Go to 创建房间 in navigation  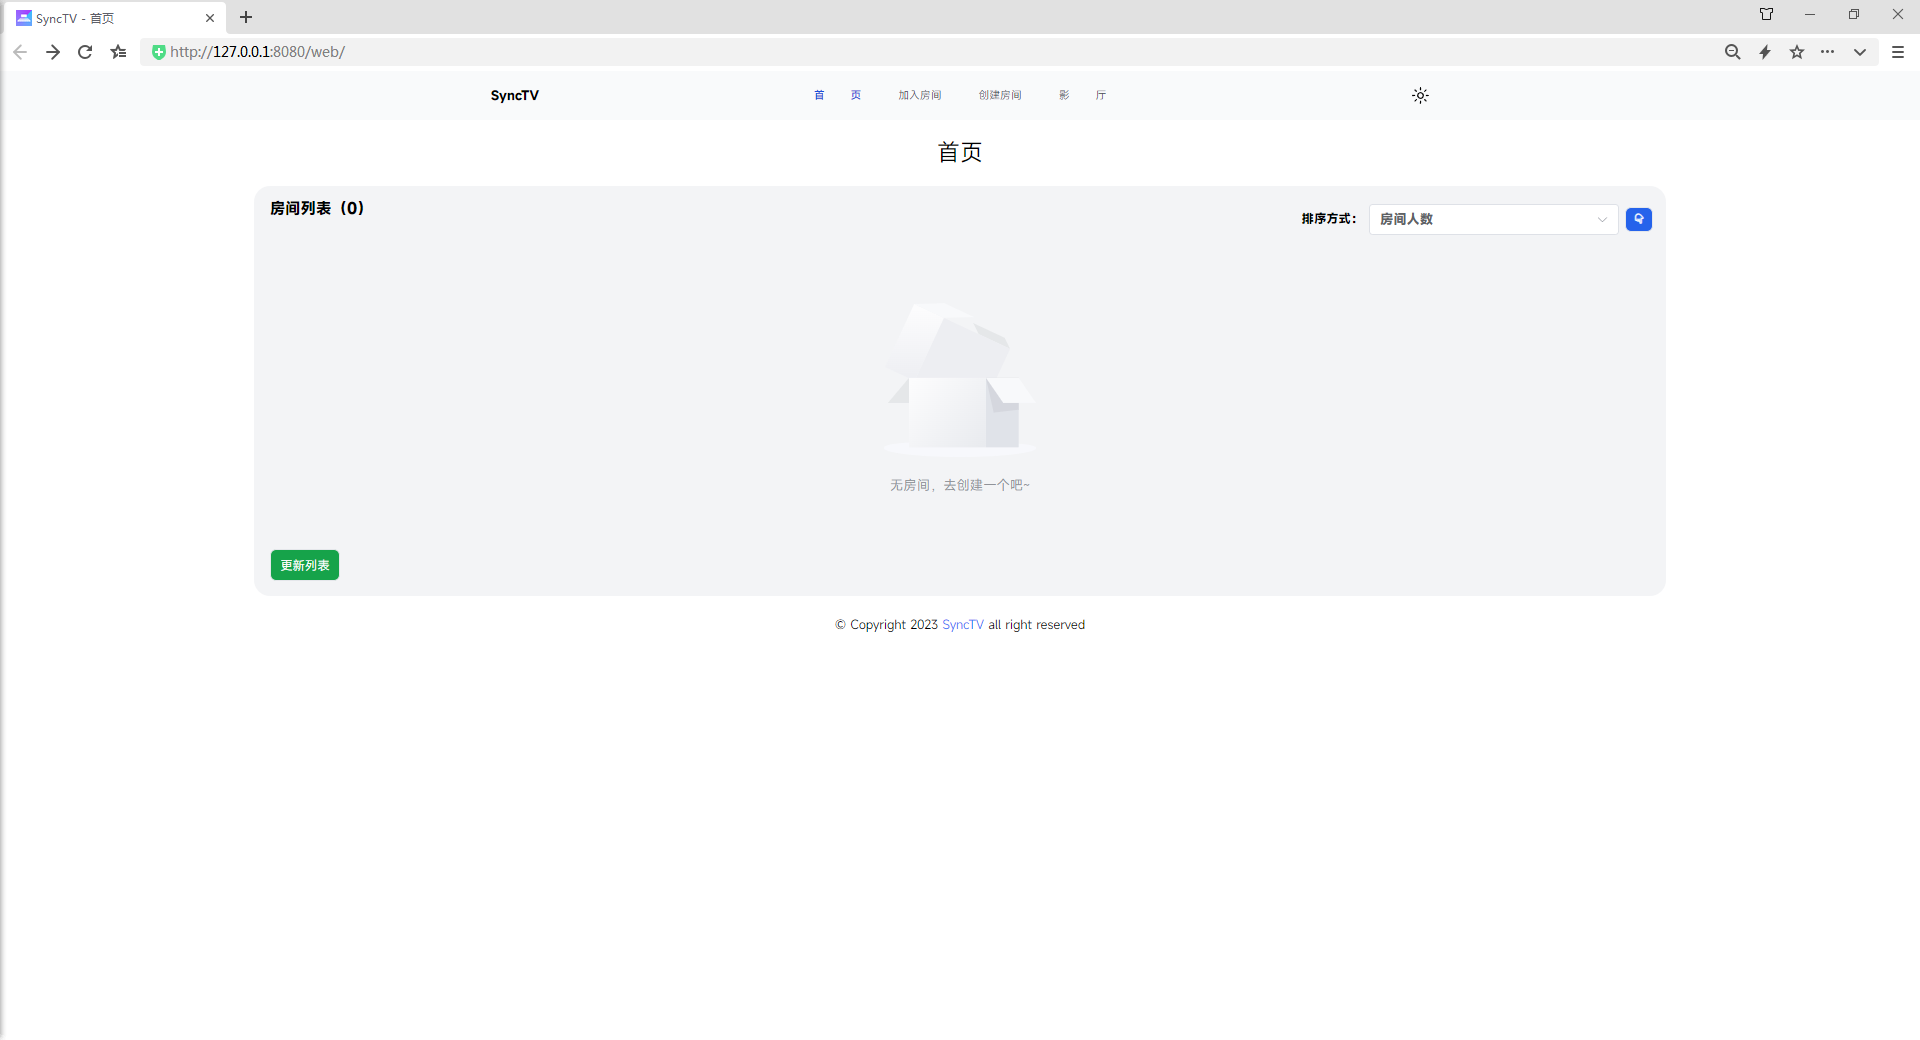click(x=1000, y=96)
